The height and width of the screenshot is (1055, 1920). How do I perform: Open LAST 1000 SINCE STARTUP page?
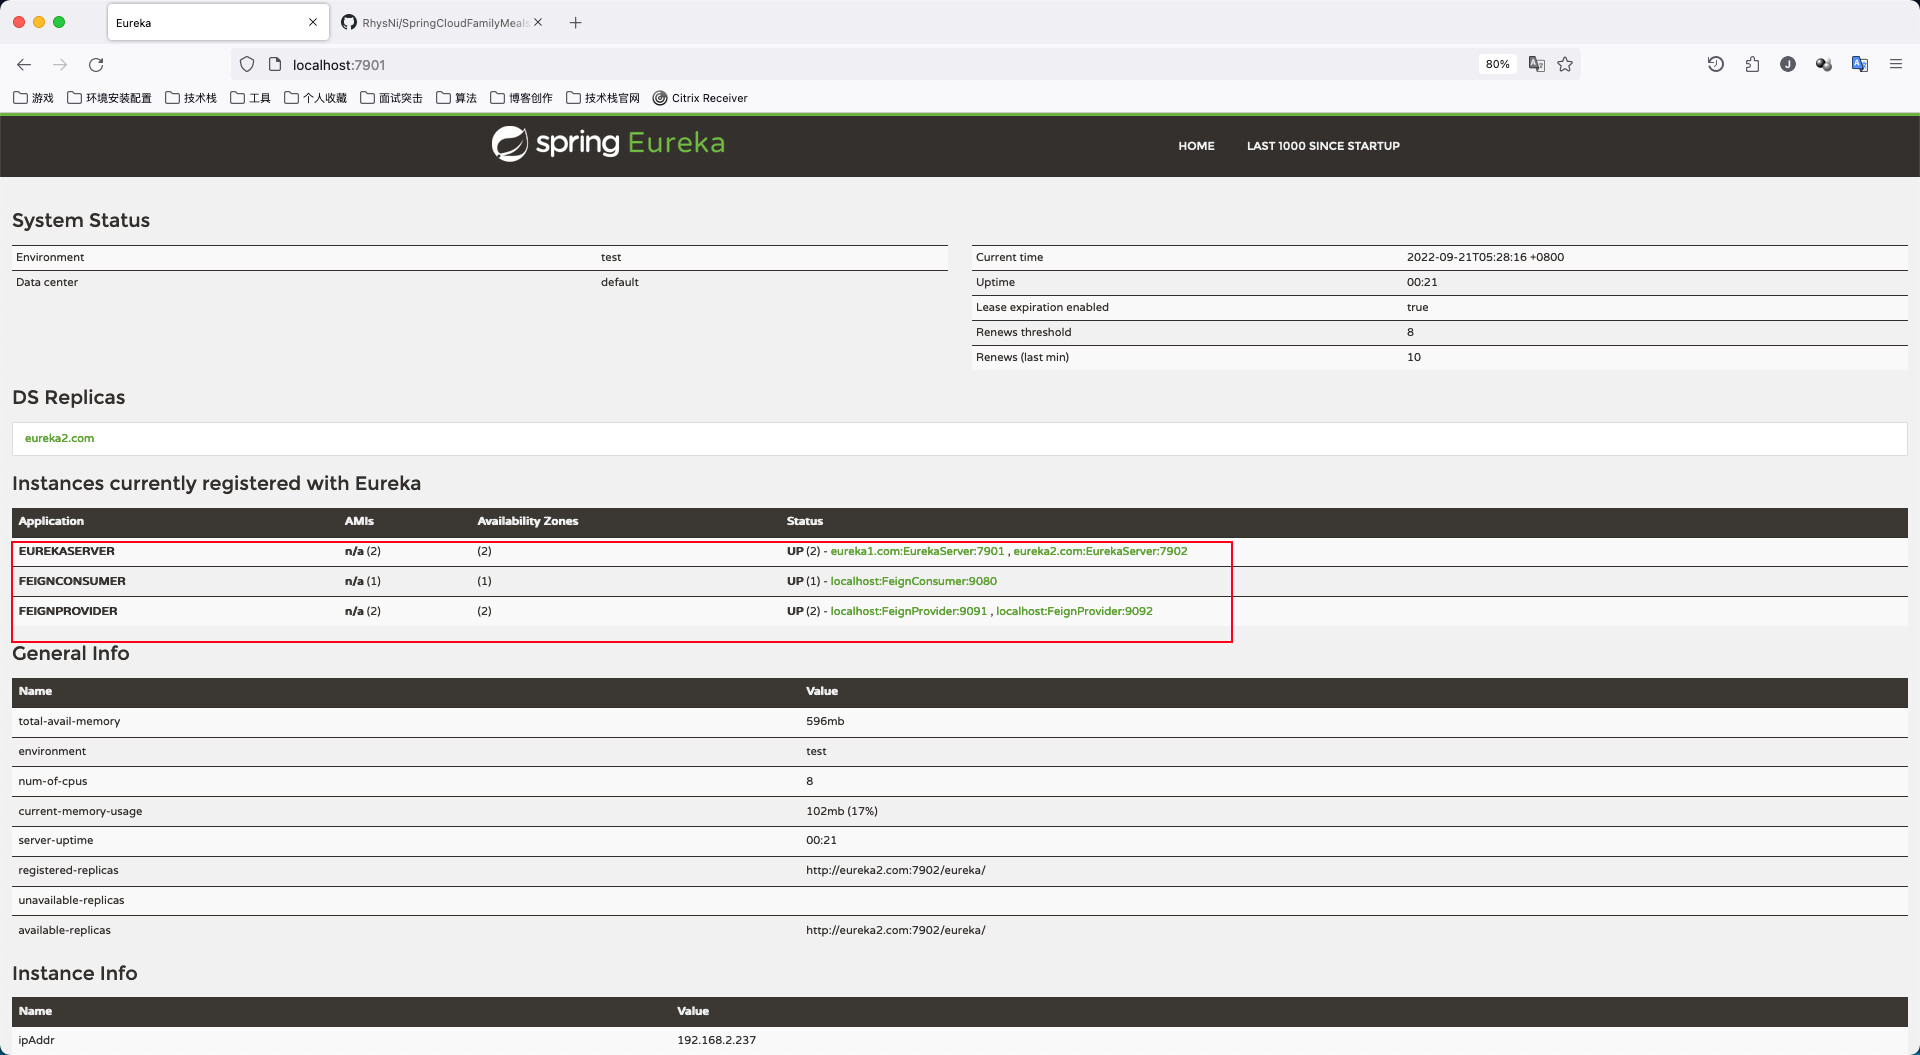[1323, 146]
